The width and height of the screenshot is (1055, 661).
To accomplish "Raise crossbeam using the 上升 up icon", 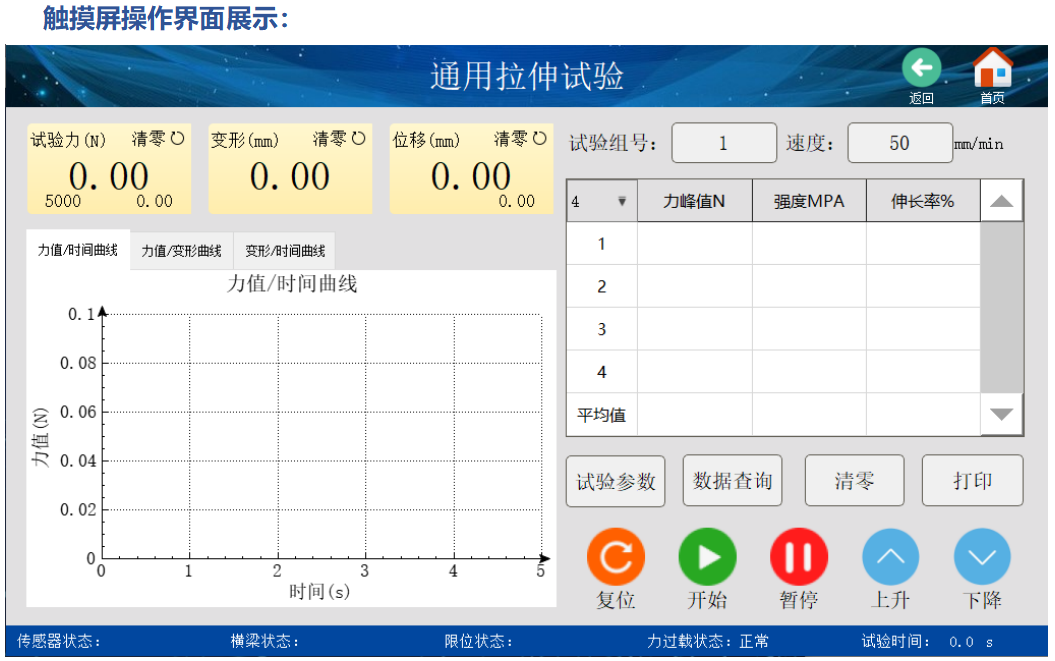I will pos(890,557).
